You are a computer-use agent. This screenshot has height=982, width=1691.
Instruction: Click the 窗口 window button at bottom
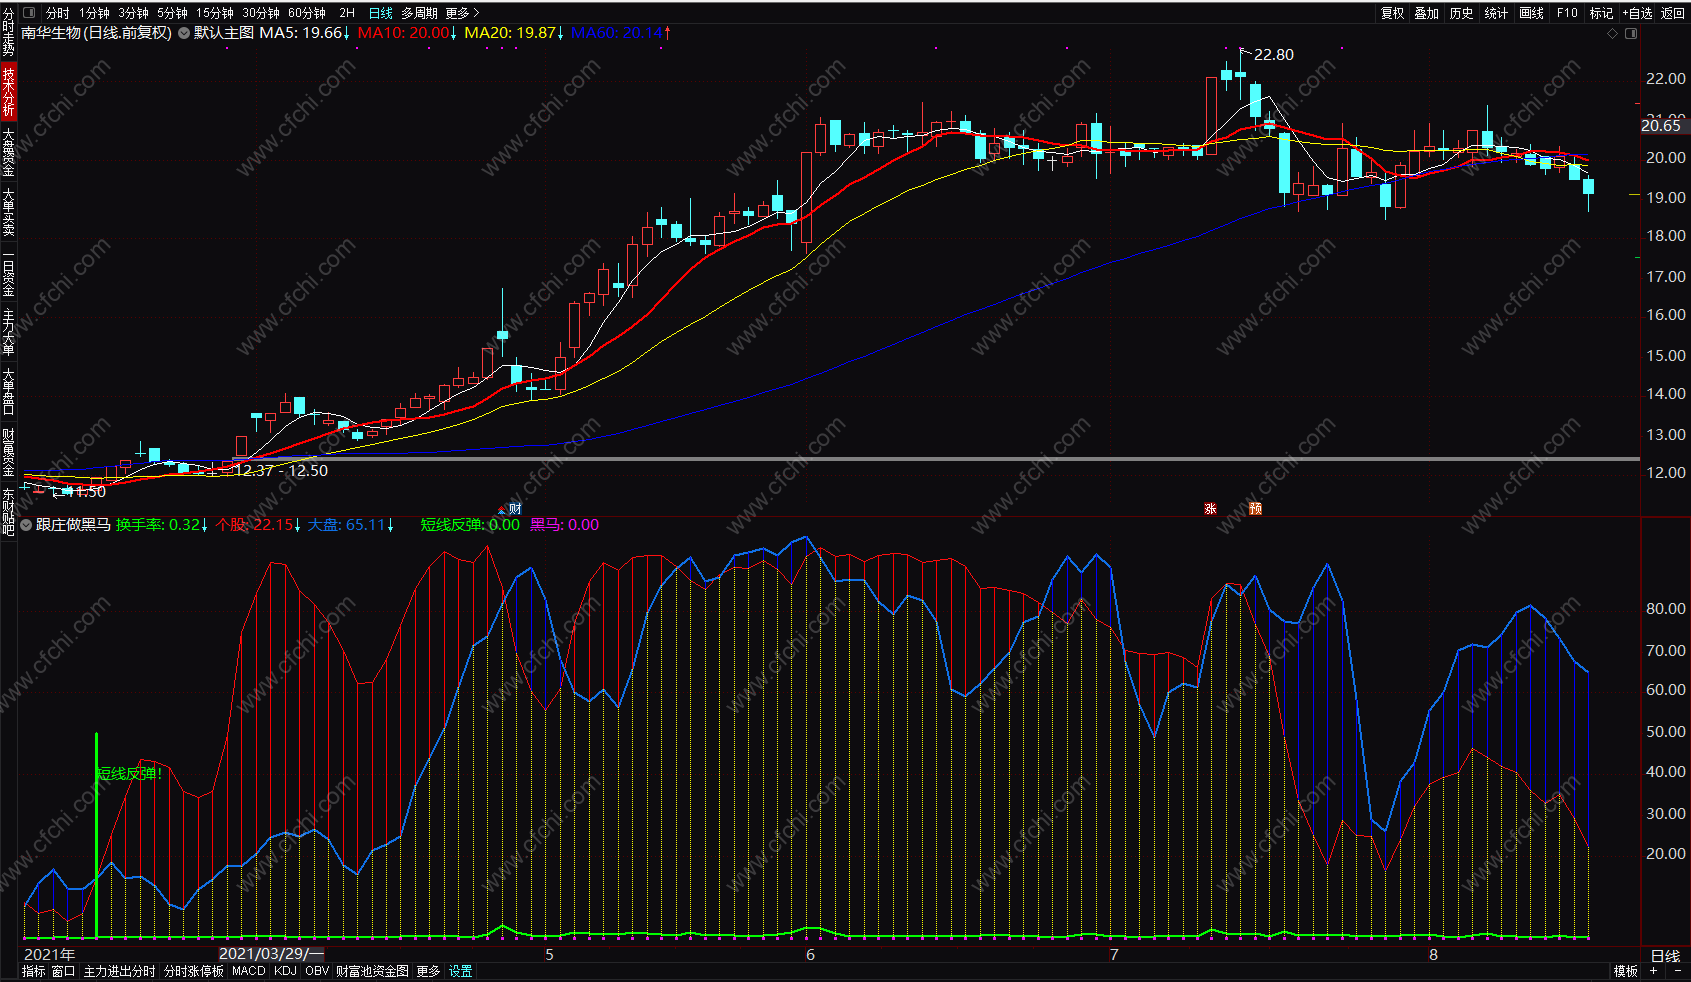[x=63, y=971]
